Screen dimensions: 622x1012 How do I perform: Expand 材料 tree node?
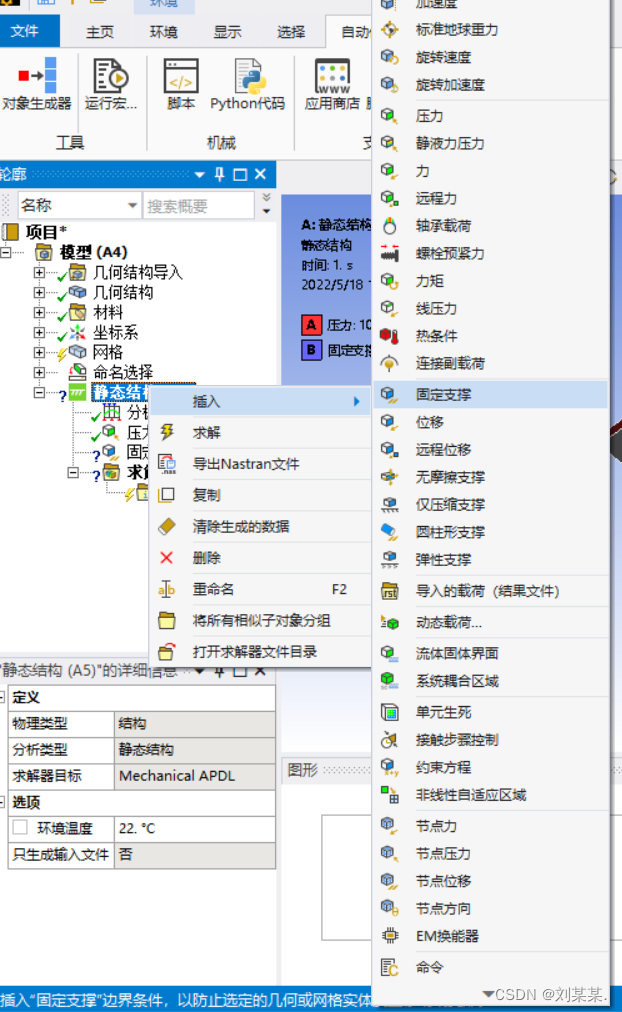[39, 312]
